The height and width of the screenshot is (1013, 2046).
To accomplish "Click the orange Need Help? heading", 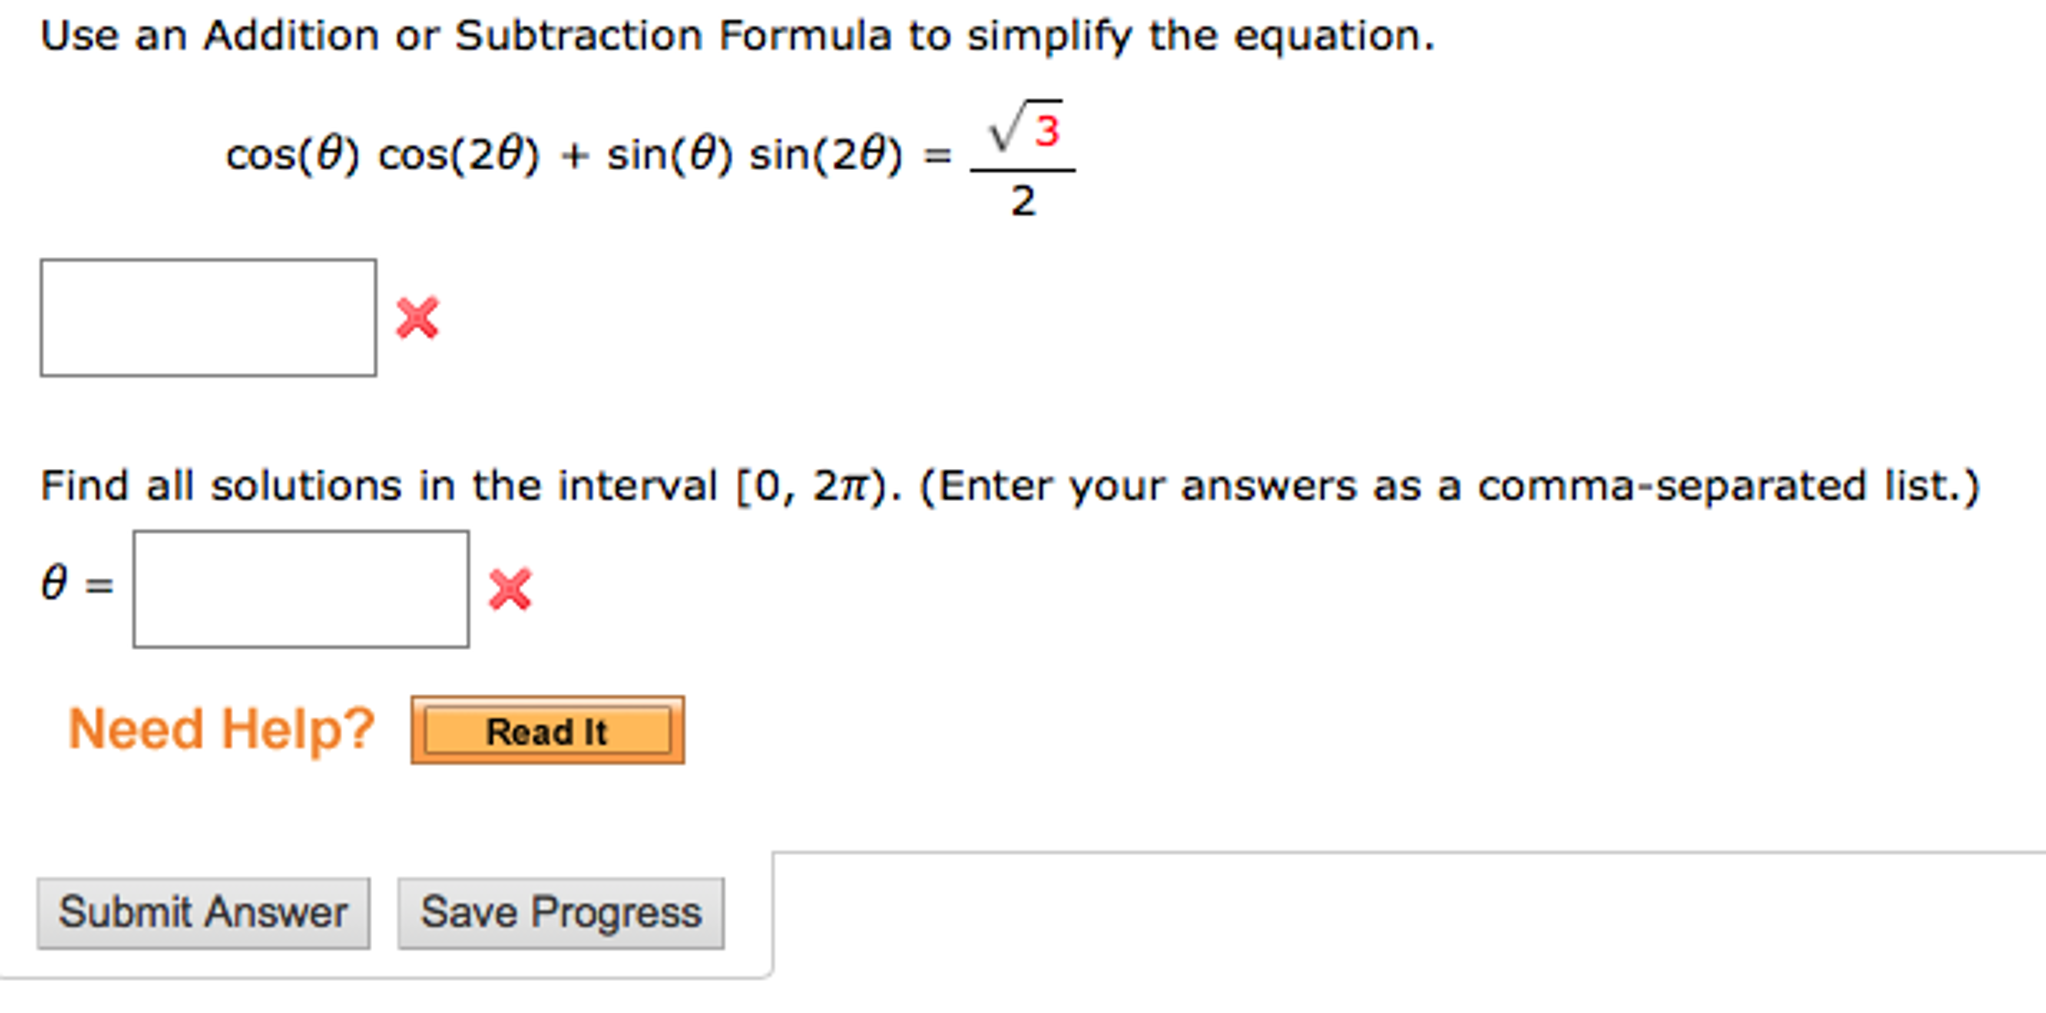I will [220, 728].
